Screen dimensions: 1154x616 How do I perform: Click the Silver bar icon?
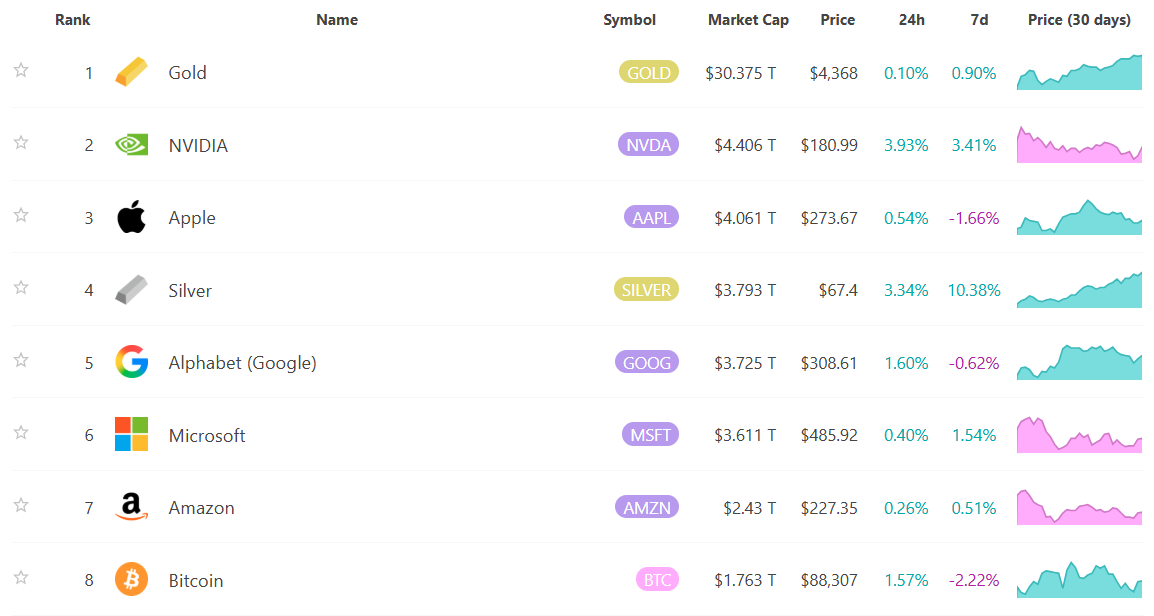point(131,290)
